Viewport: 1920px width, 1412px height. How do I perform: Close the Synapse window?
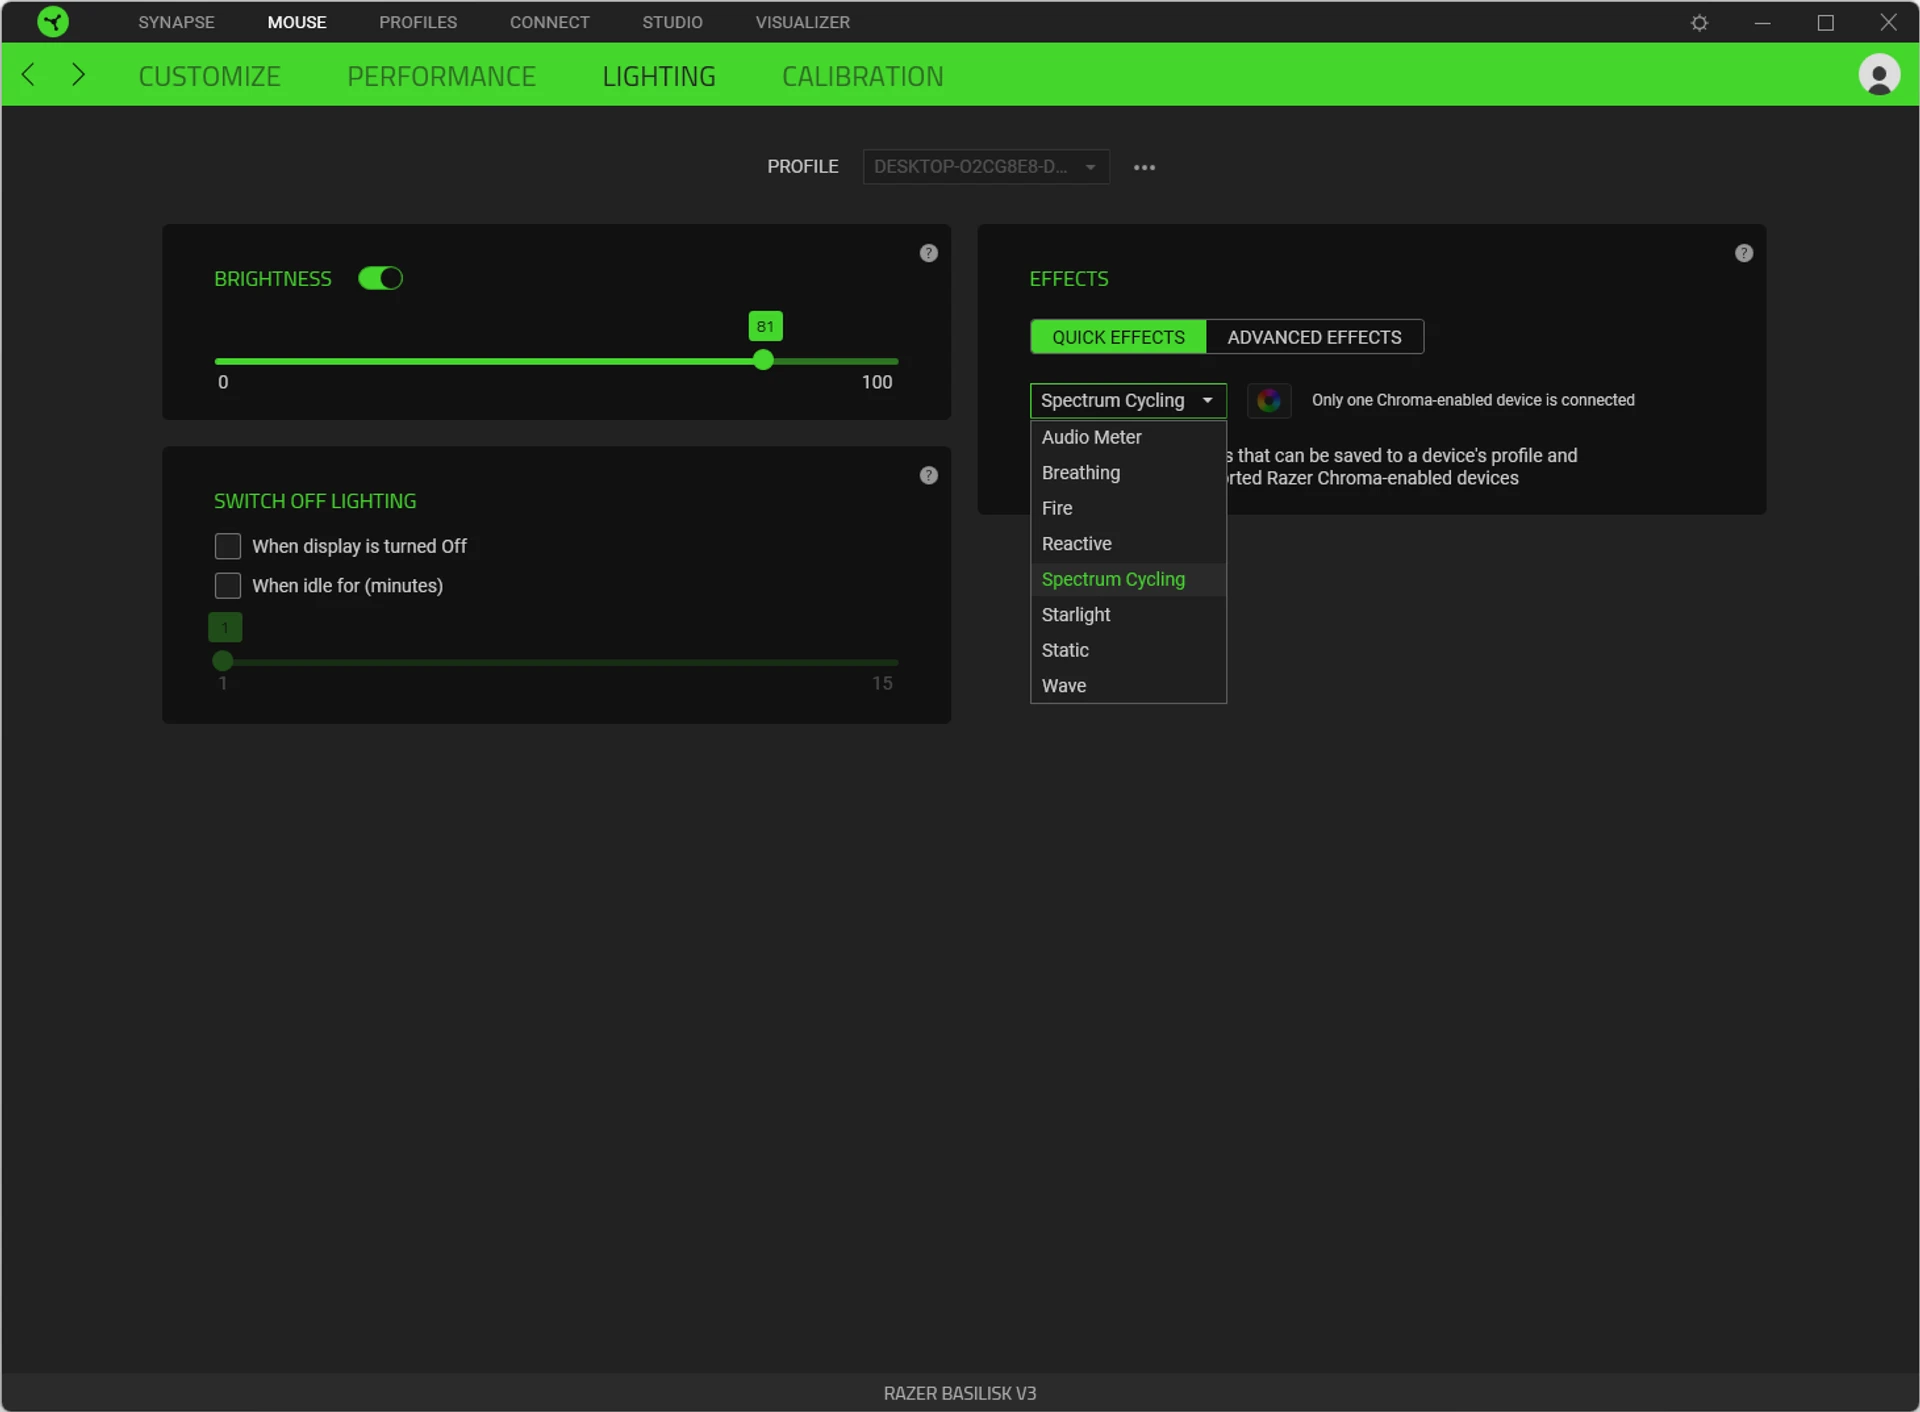point(1888,22)
